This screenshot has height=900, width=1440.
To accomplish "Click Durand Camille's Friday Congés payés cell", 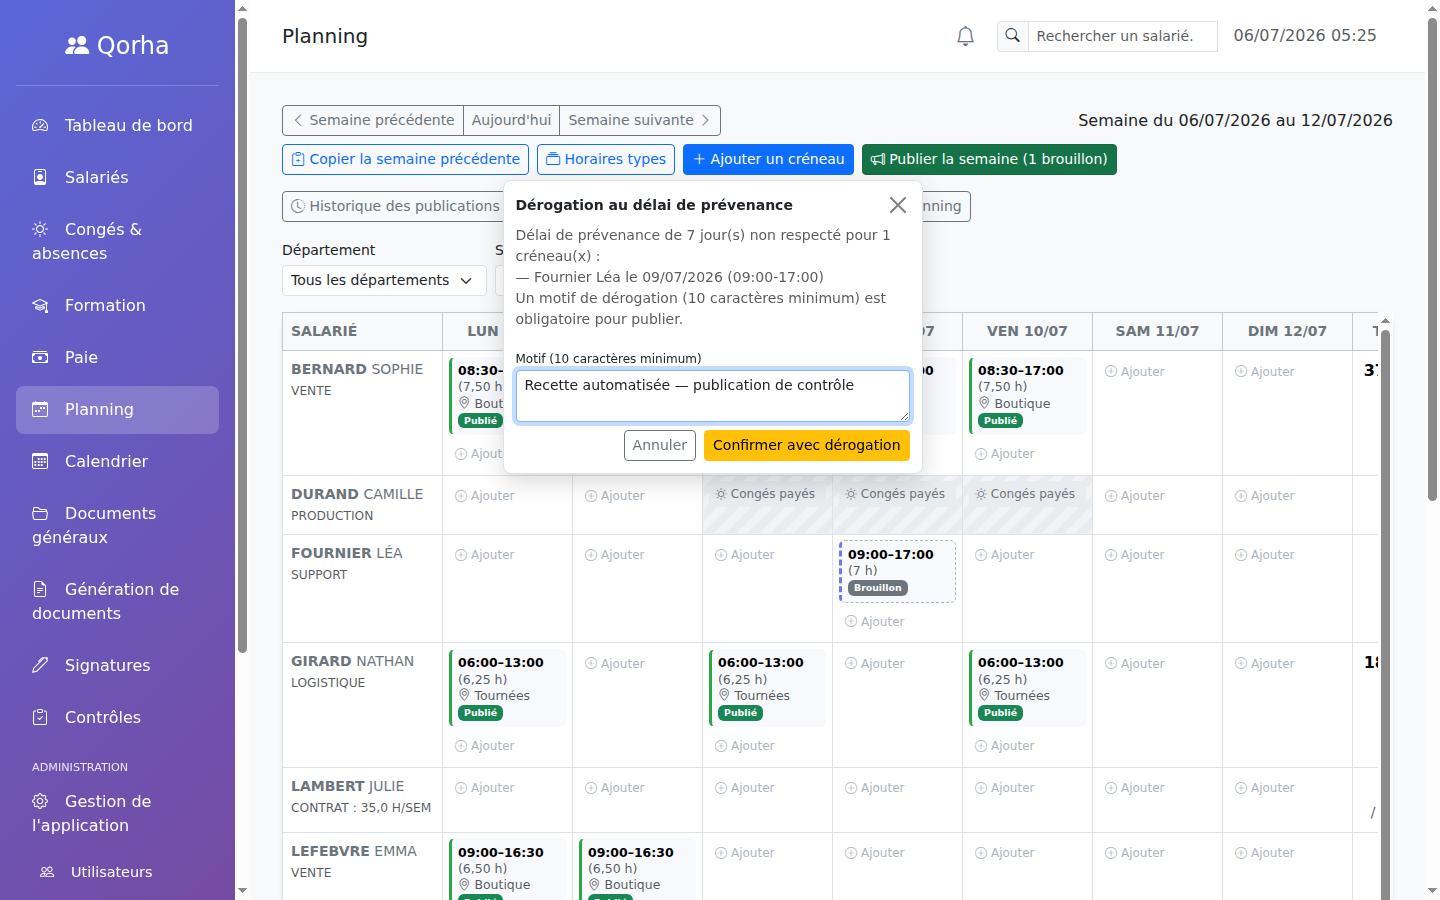I will [1027, 504].
